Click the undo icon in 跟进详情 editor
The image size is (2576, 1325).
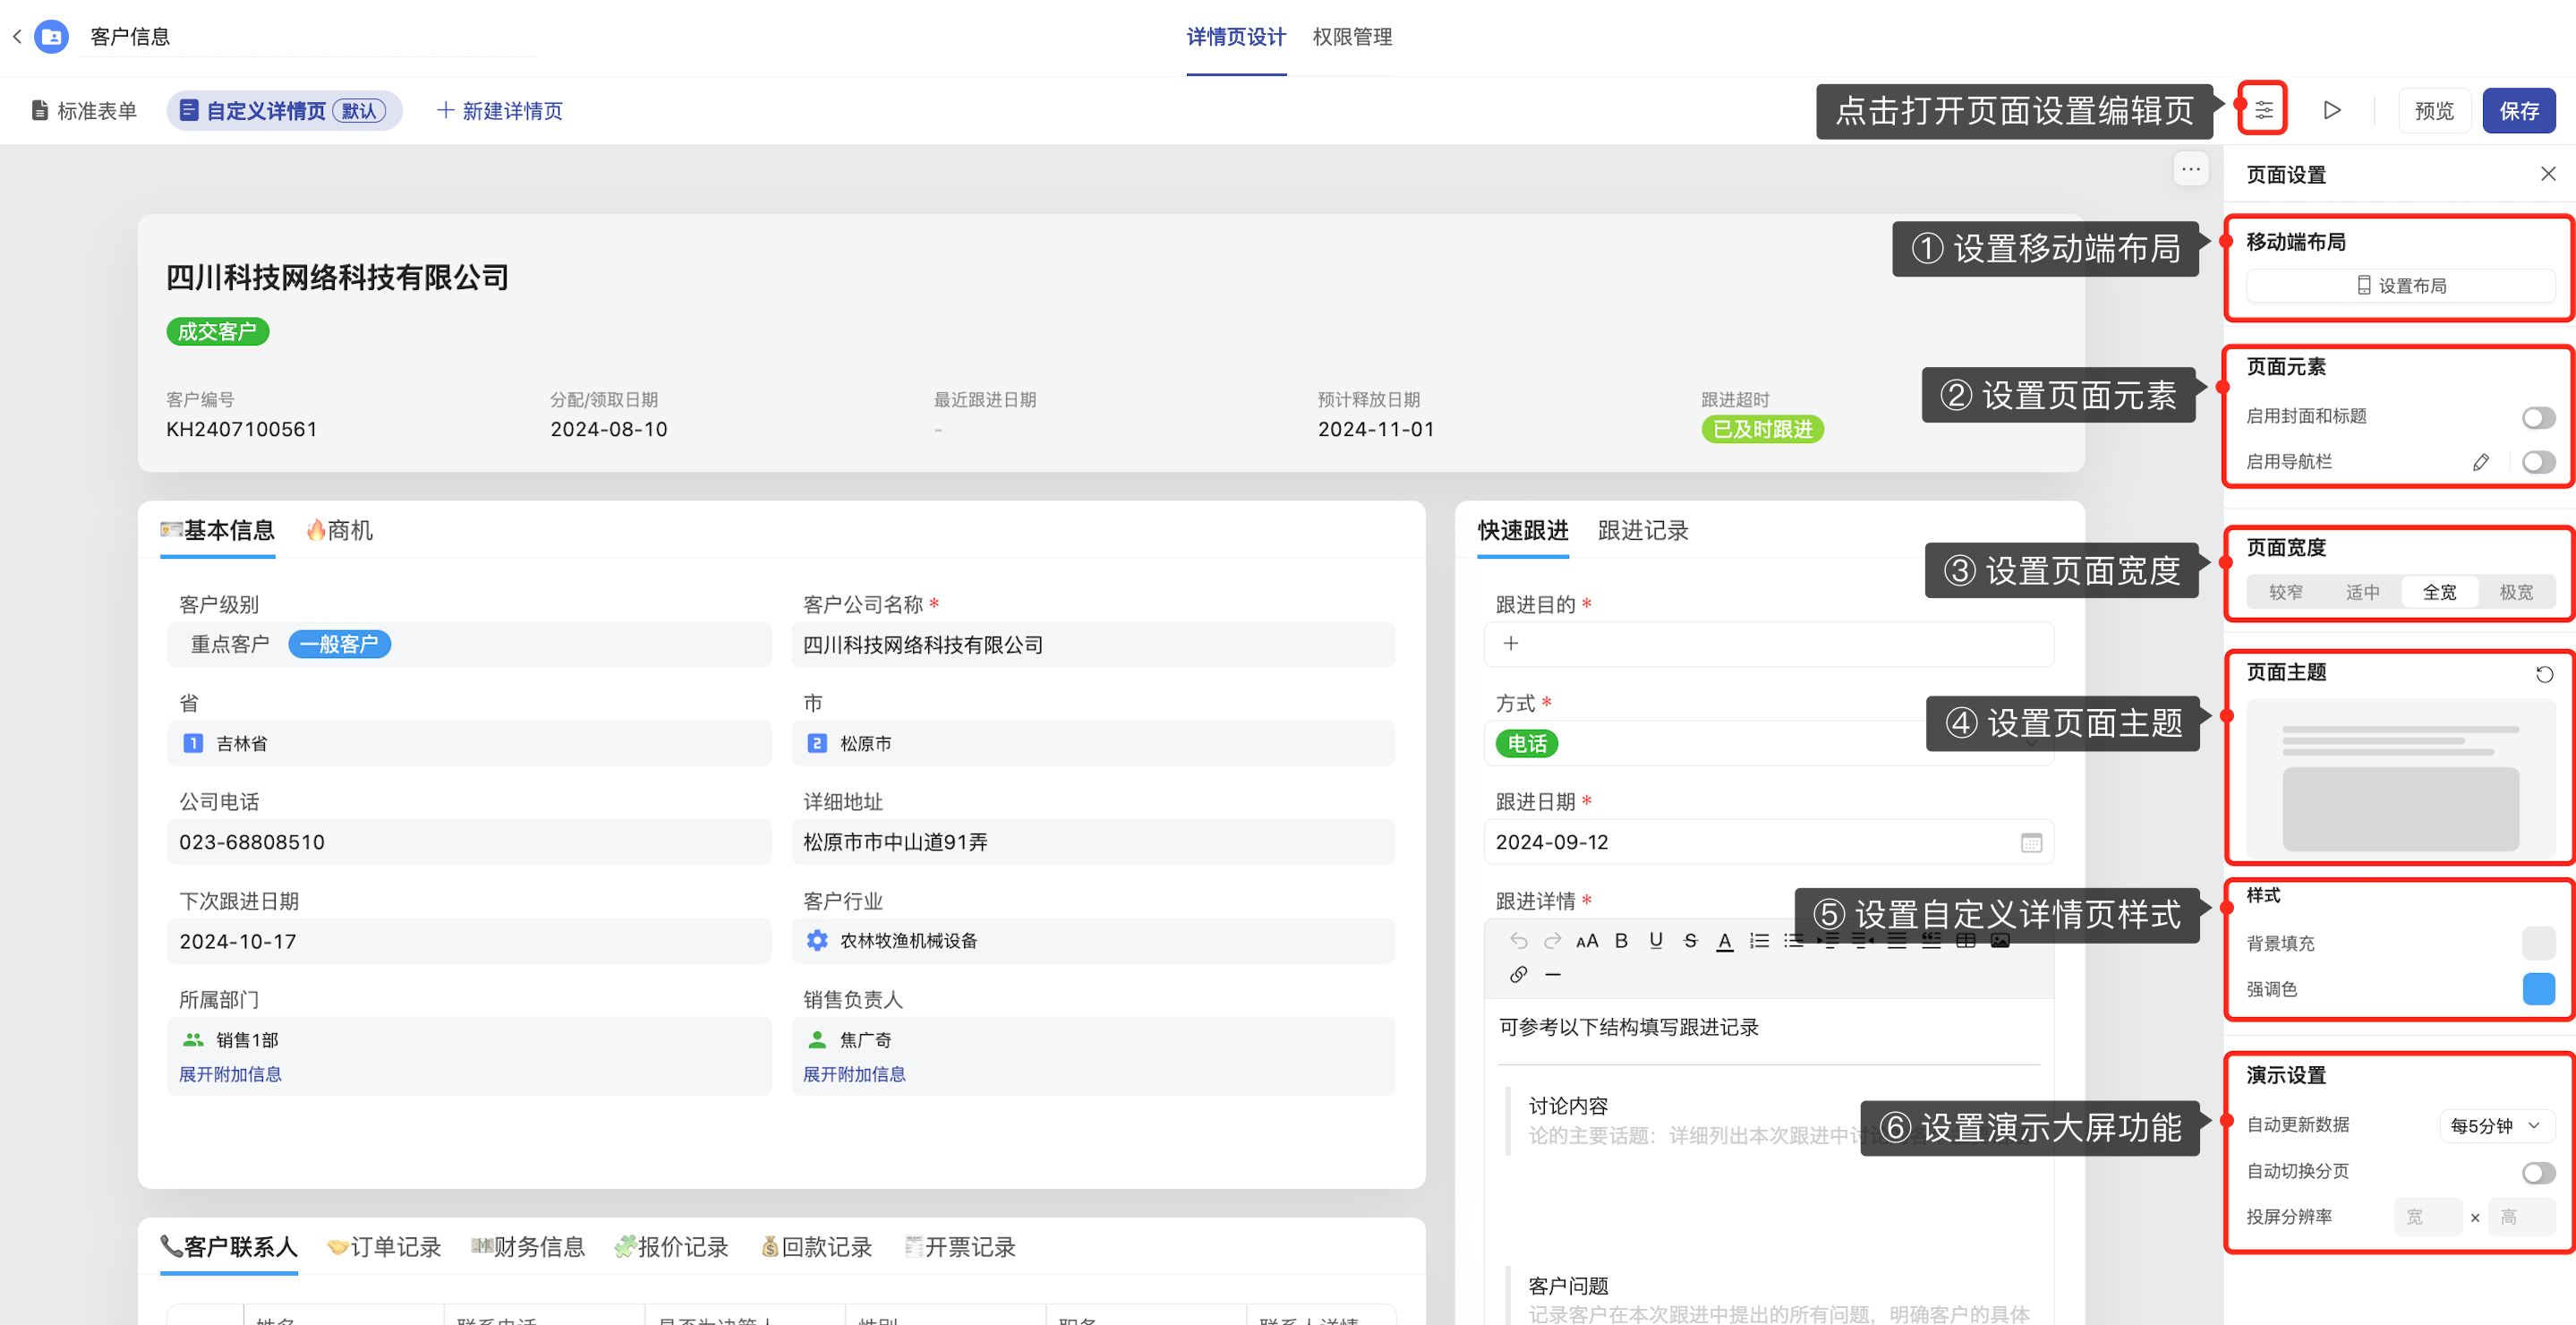pos(1519,940)
